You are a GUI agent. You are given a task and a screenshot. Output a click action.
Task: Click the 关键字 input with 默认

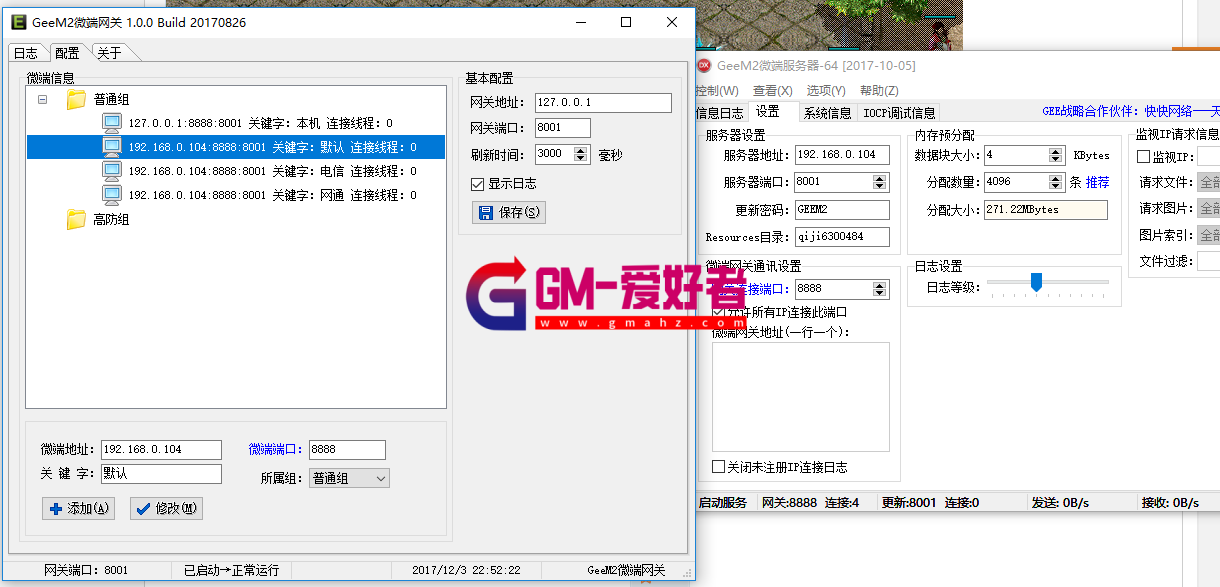(x=161, y=474)
